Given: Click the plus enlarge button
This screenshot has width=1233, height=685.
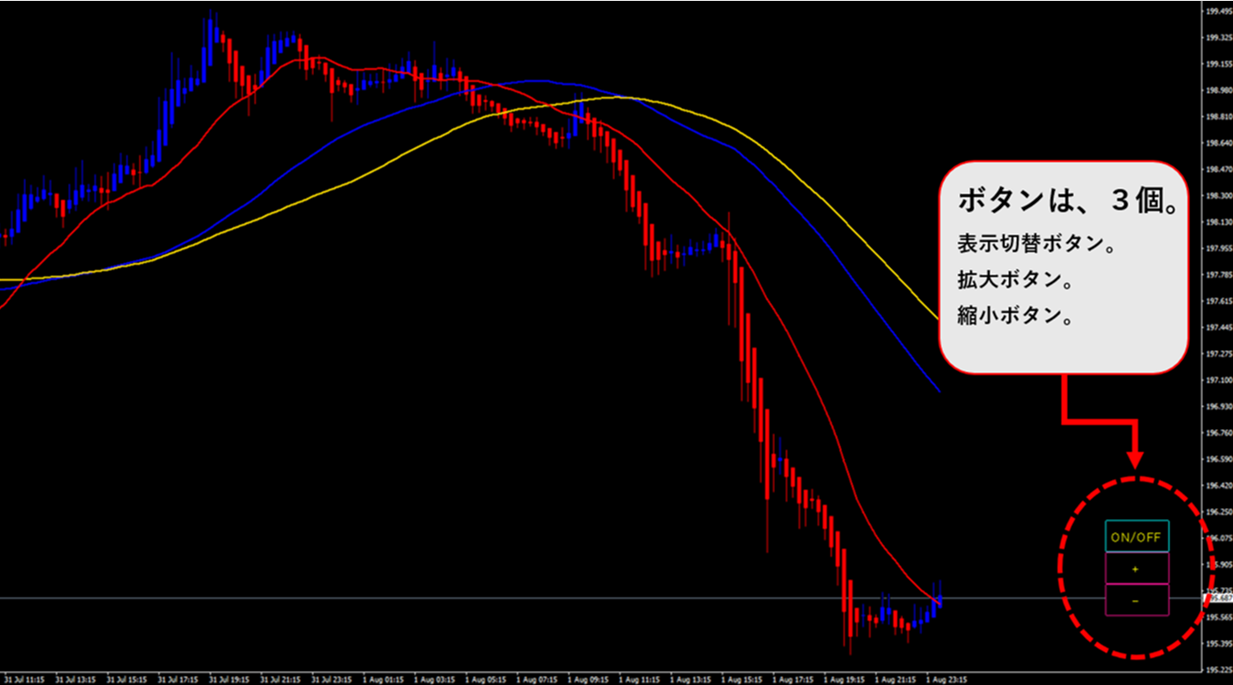Looking at the screenshot, I should tap(1137, 568).
